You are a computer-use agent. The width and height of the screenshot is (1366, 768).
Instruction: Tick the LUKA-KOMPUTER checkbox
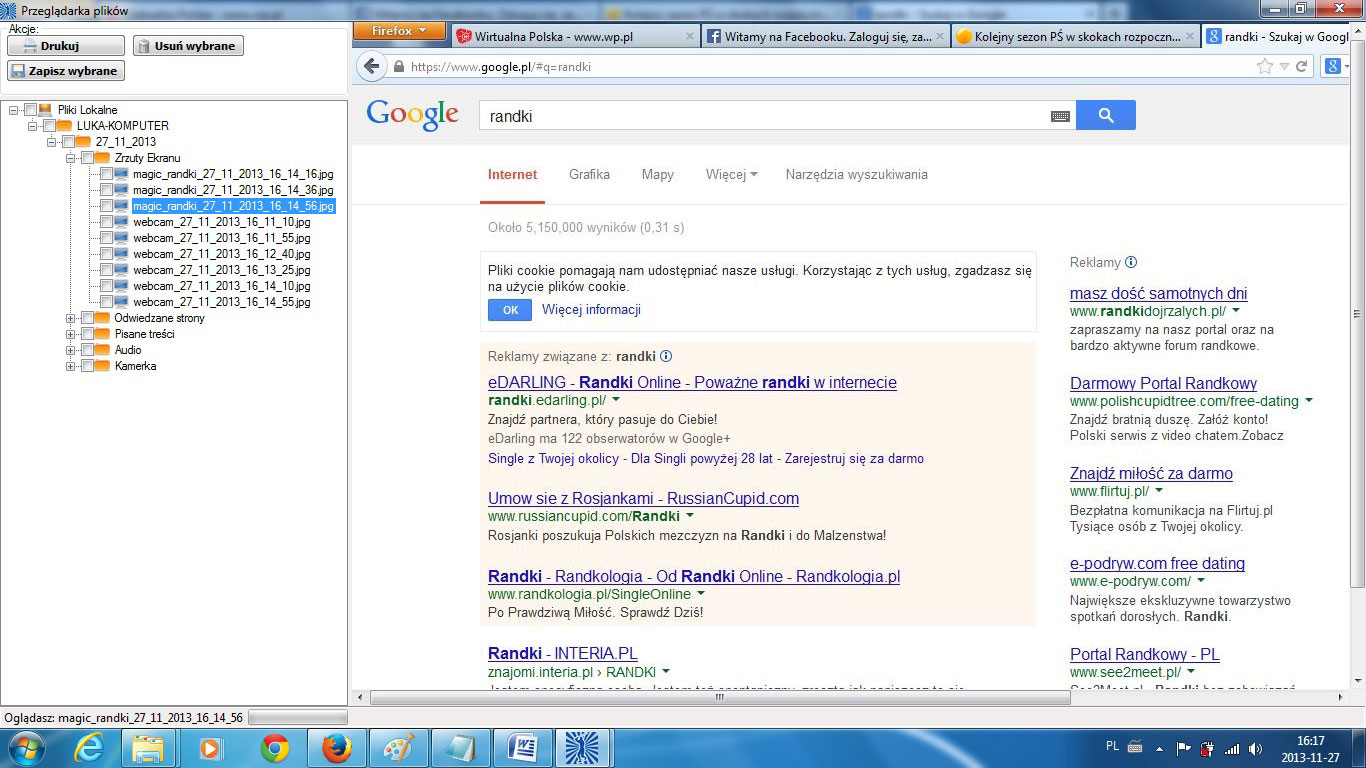pyautogui.click(x=49, y=126)
